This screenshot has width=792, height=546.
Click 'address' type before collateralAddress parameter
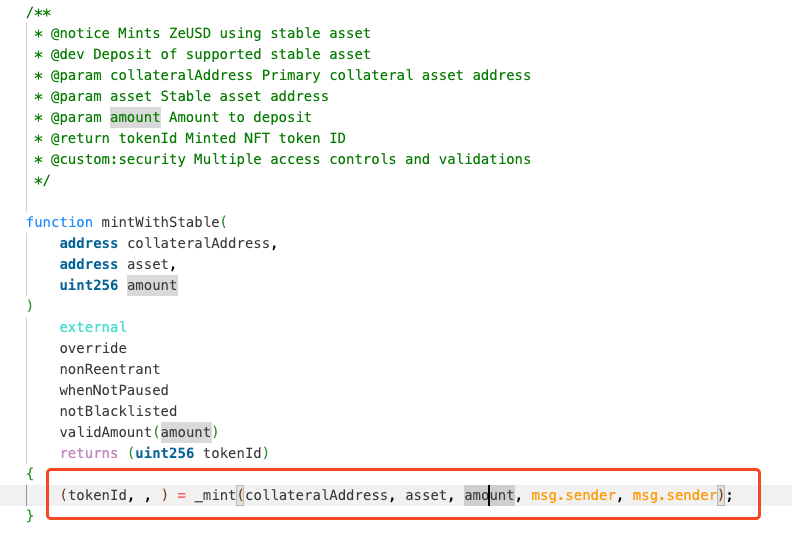[89, 243]
